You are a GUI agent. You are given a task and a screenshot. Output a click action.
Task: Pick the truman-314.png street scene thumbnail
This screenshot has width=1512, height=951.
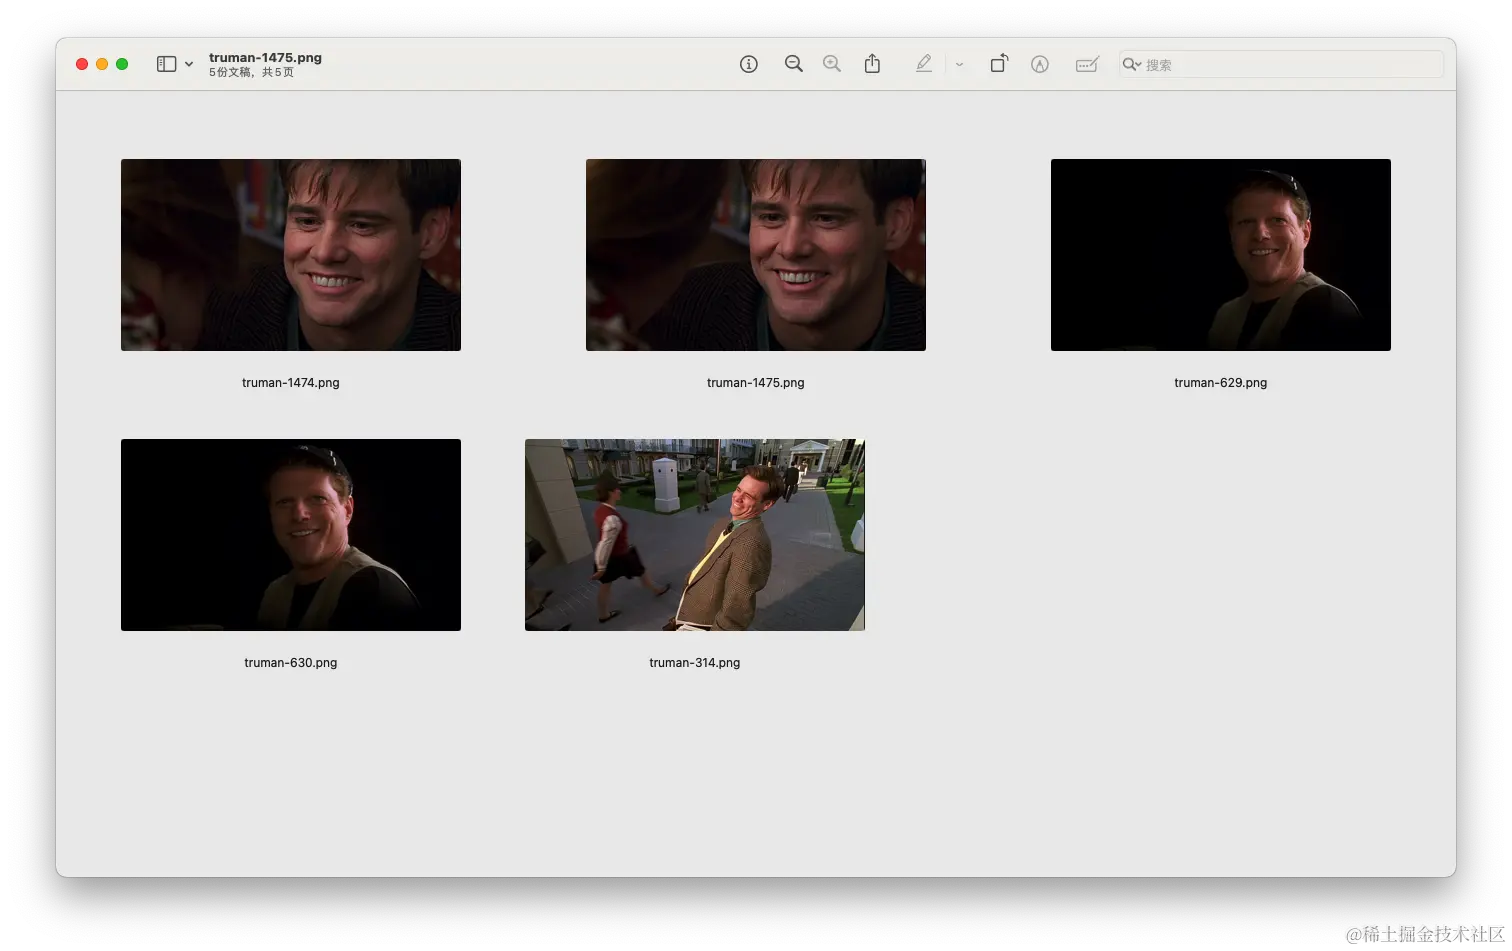[x=694, y=535]
